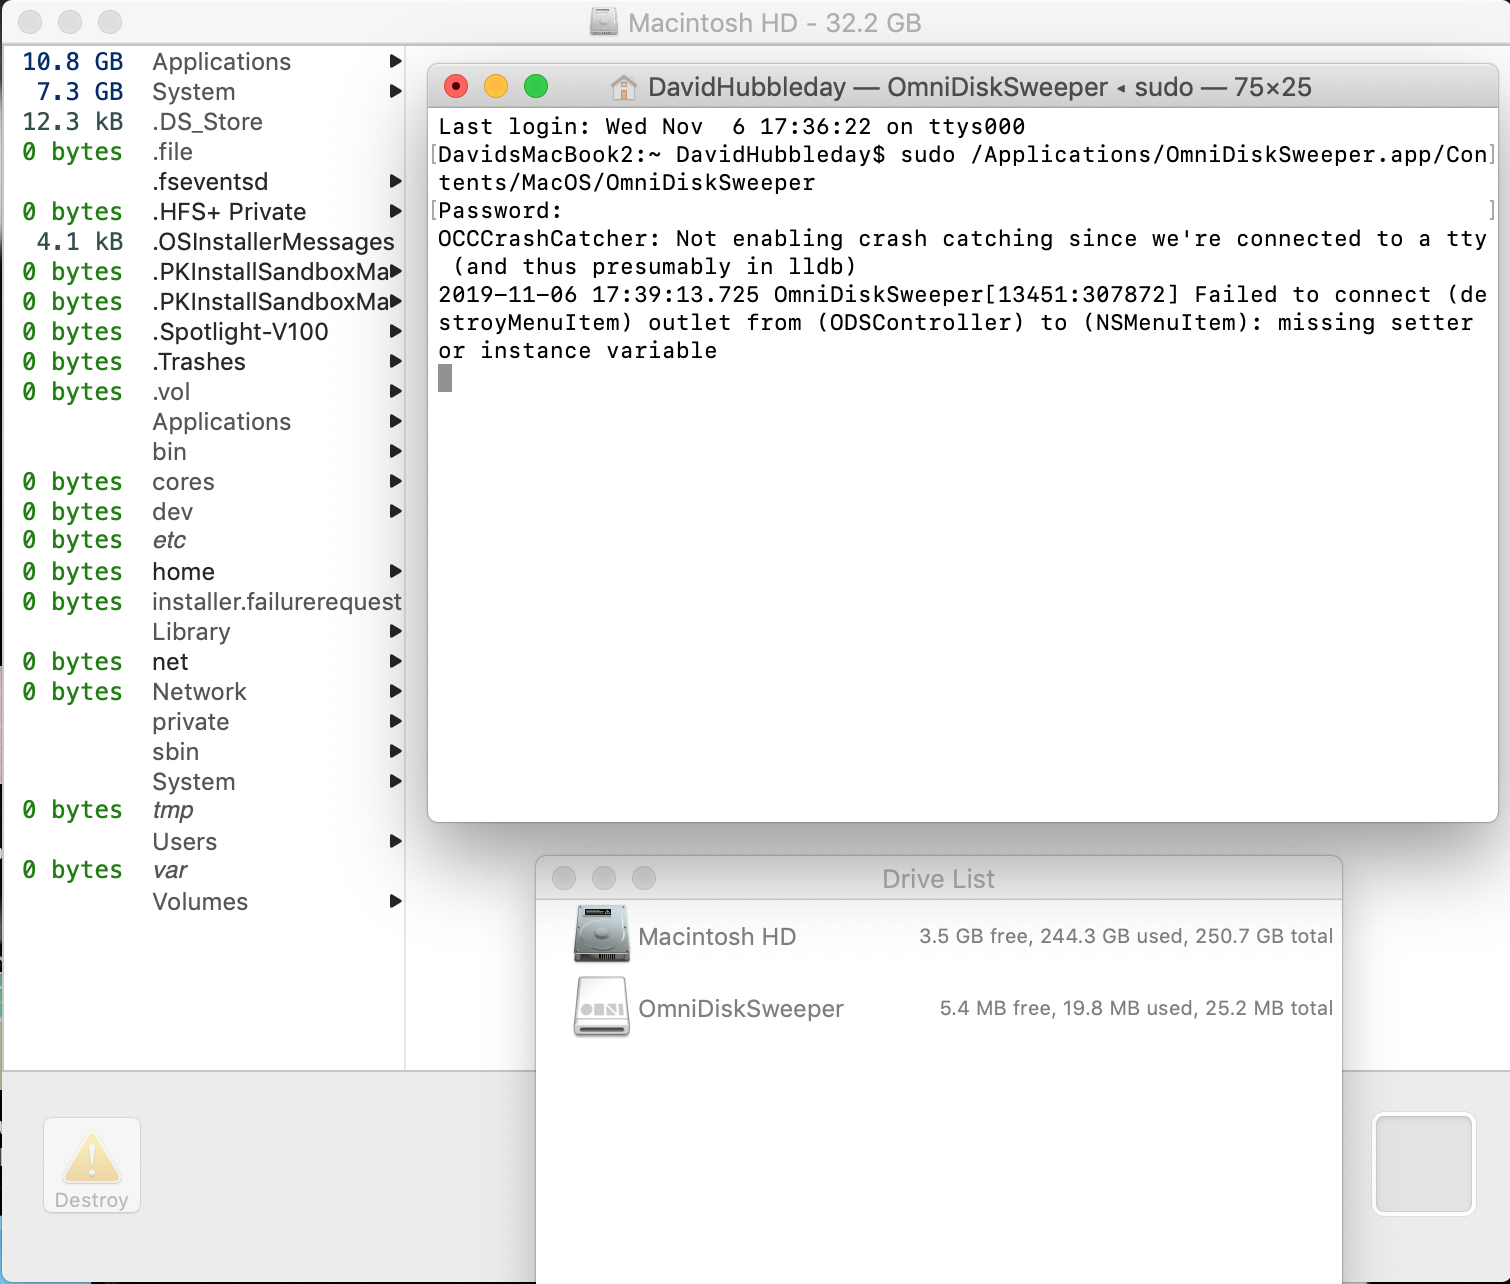Click the home folder icon in Terminal title bar
Viewport: 1510px width, 1284px height.
point(623,87)
